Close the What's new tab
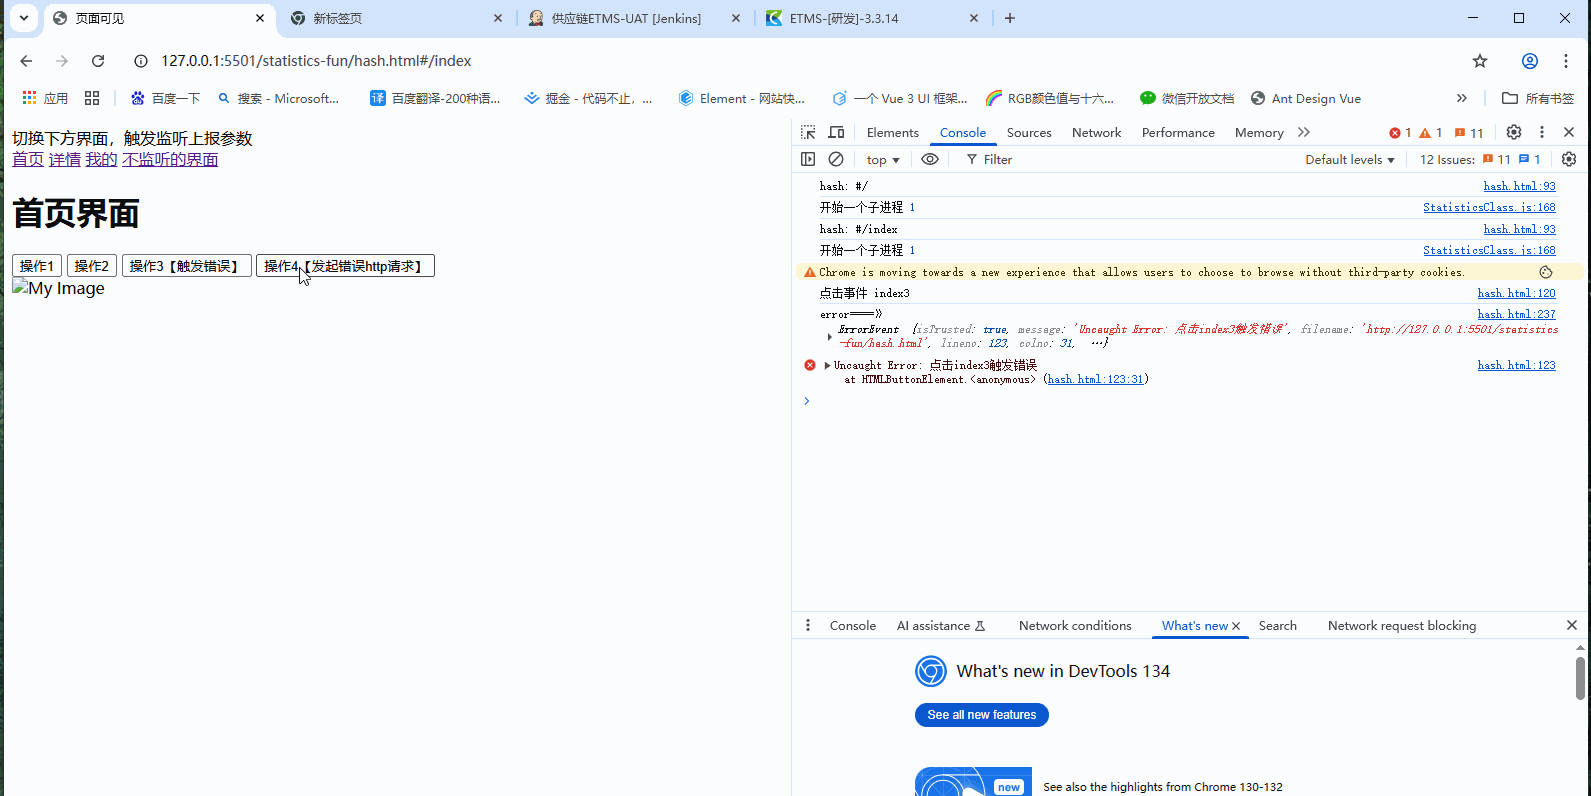The height and width of the screenshot is (796, 1591). [x=1236, y=626]
